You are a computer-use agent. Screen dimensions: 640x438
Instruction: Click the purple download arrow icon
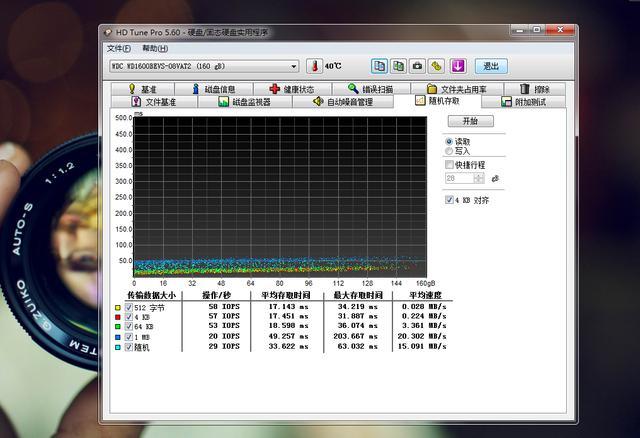coord(458,66)
